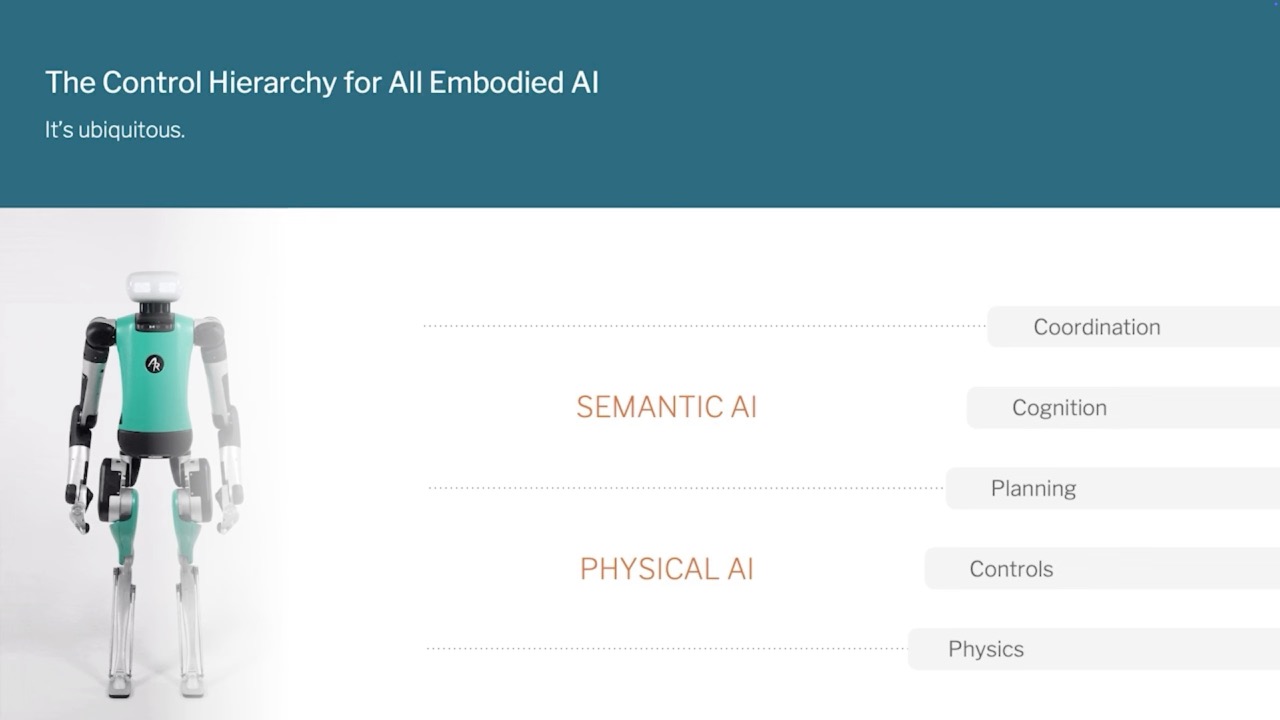This screenshot has width=1280, height=720.
Task: Click the dotted line leading to Coordination
Action: pyautogui.click(x=705, y=326)
